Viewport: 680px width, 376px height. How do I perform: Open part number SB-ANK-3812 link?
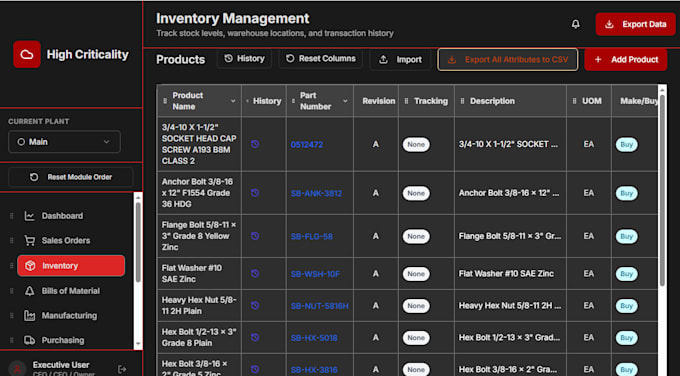click(x=316, y=193)
